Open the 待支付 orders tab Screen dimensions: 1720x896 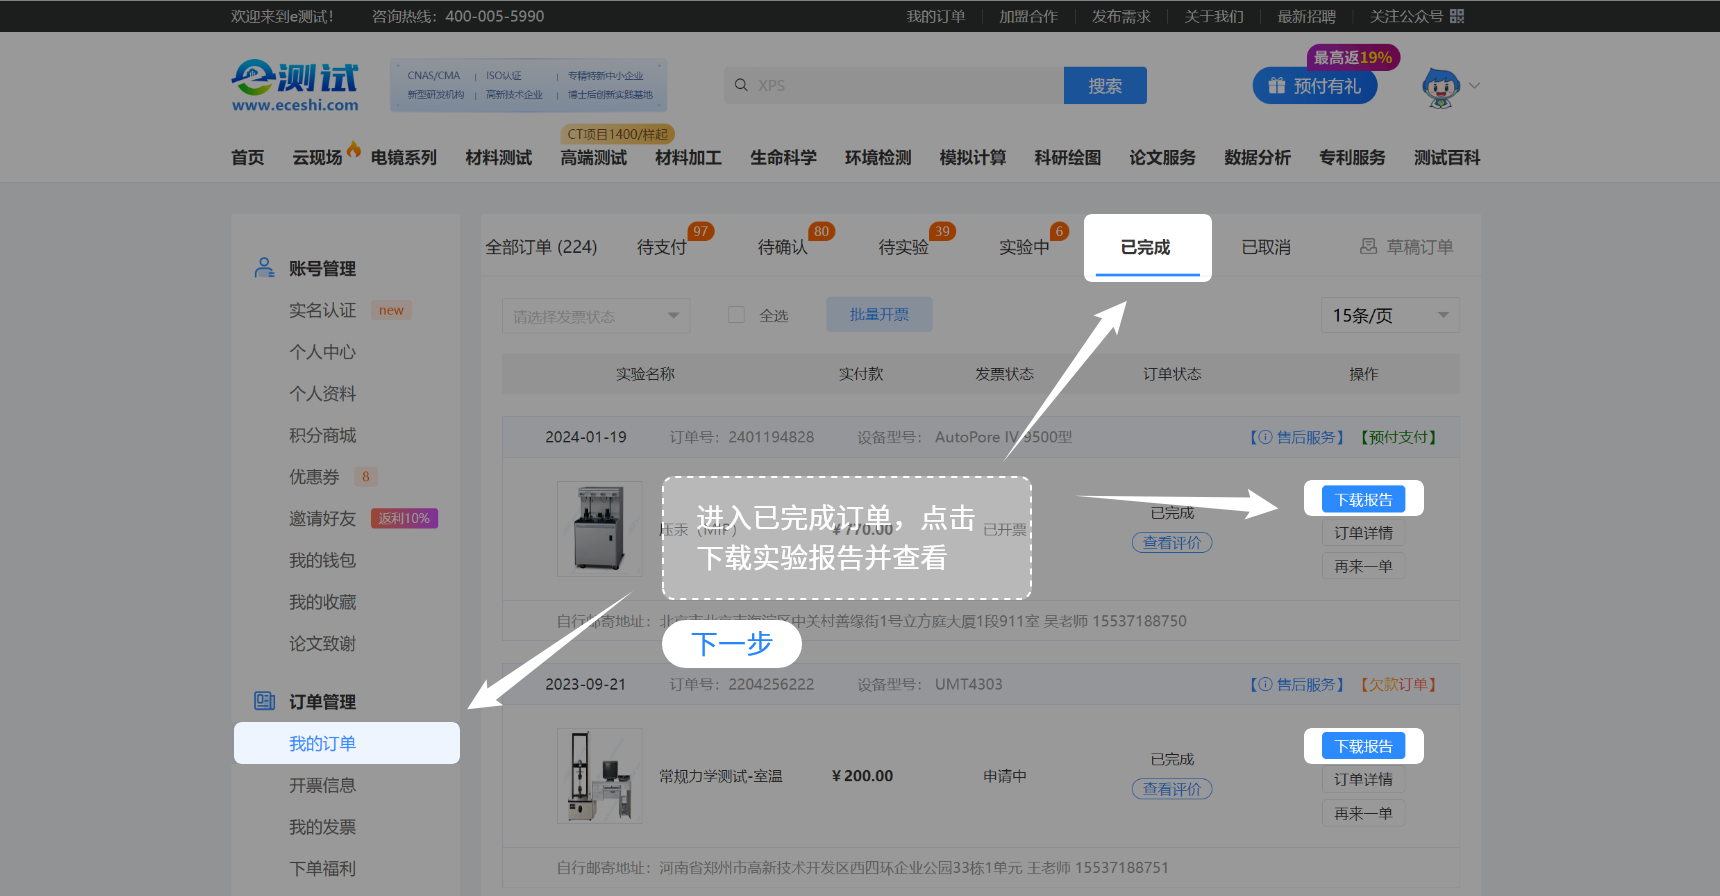pyautogui.click(x=662, y=247)
